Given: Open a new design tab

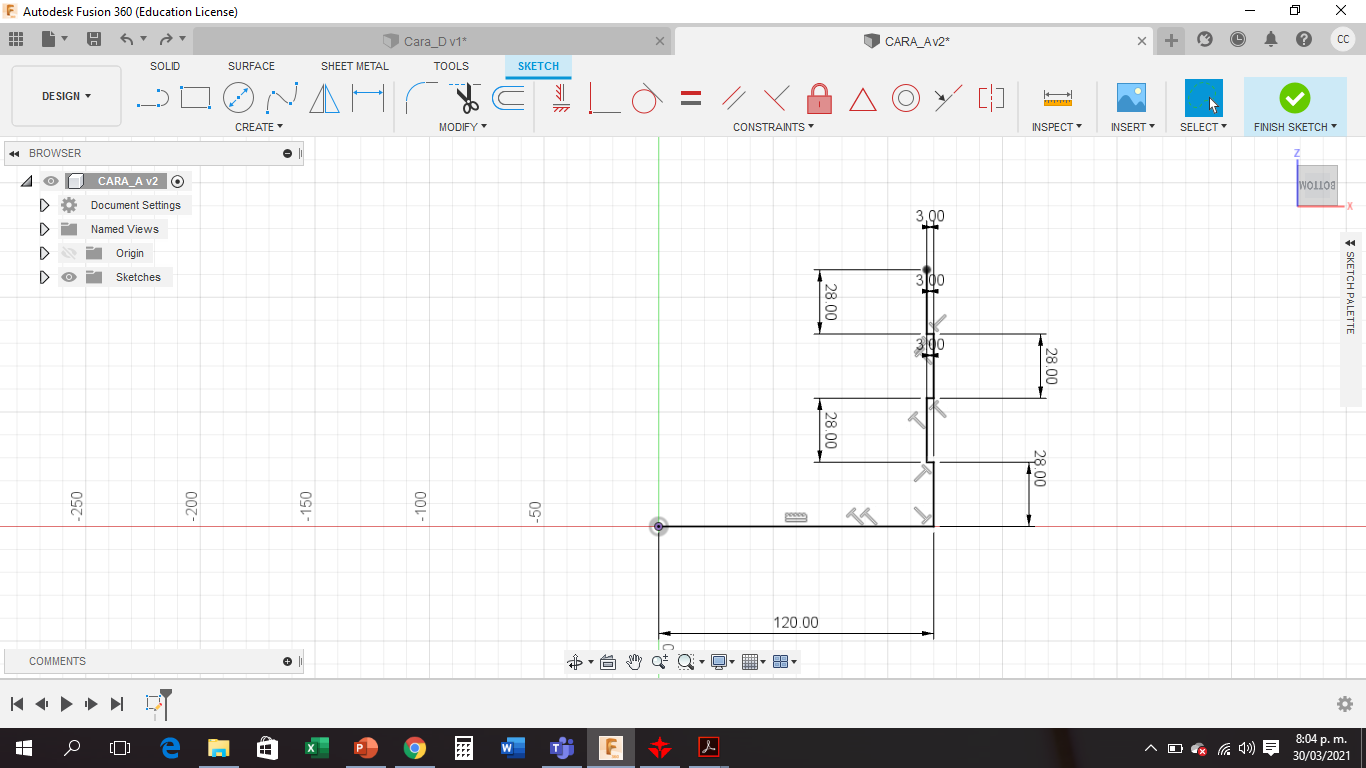Looking at the screenshot, I should [1171, 41].
